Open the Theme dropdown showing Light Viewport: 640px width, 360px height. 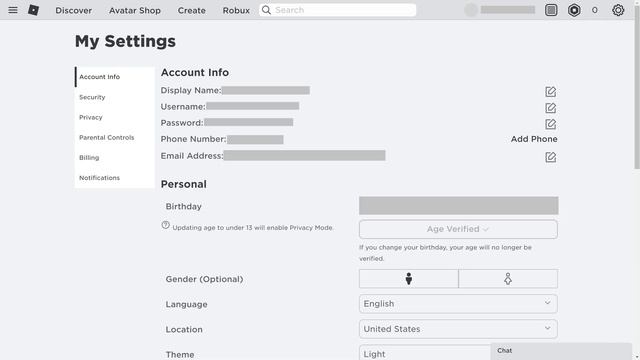424,353
